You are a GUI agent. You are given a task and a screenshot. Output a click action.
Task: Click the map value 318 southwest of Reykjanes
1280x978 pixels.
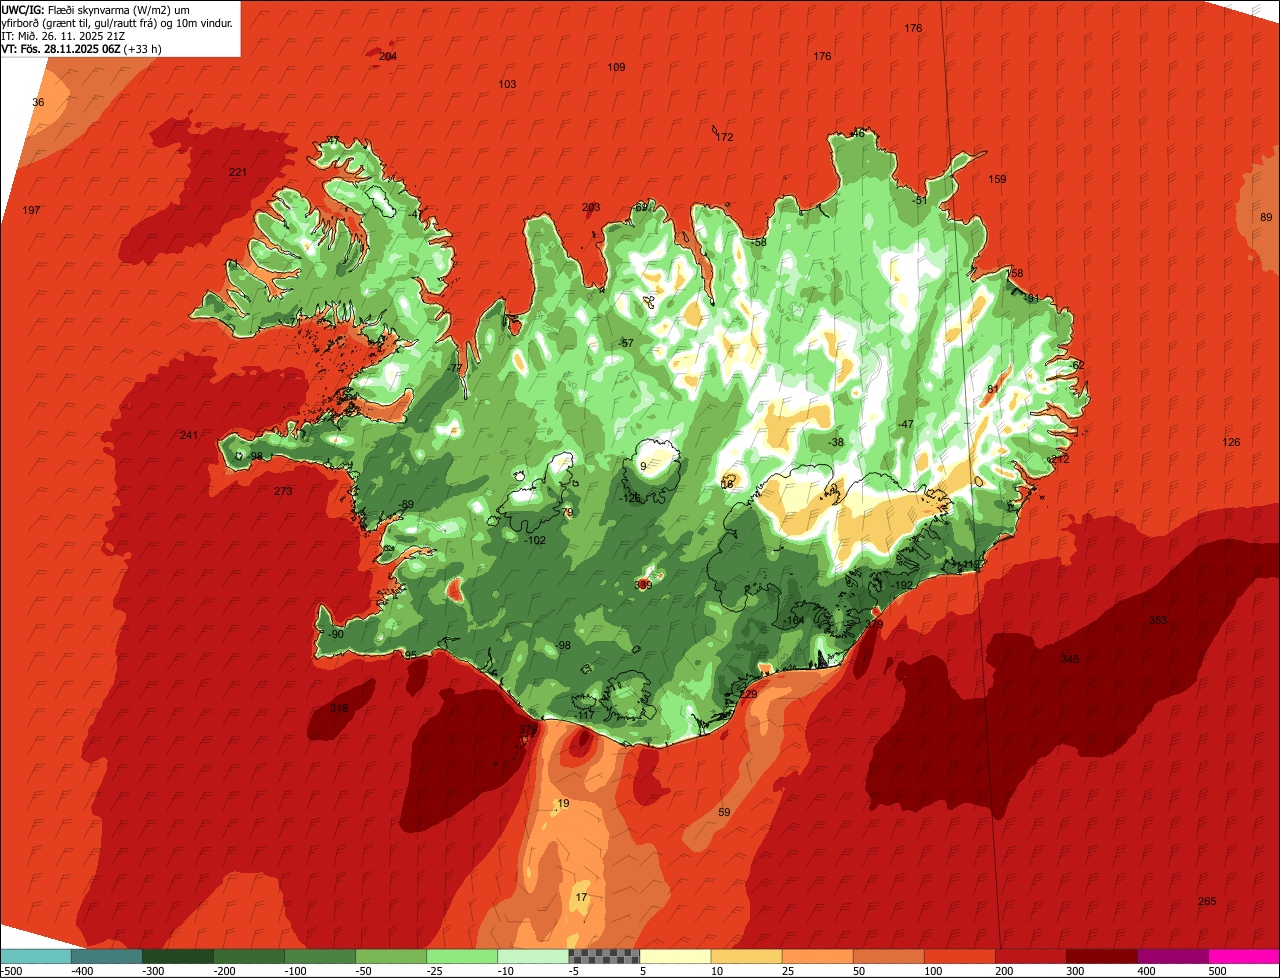[x=339, y=708]
